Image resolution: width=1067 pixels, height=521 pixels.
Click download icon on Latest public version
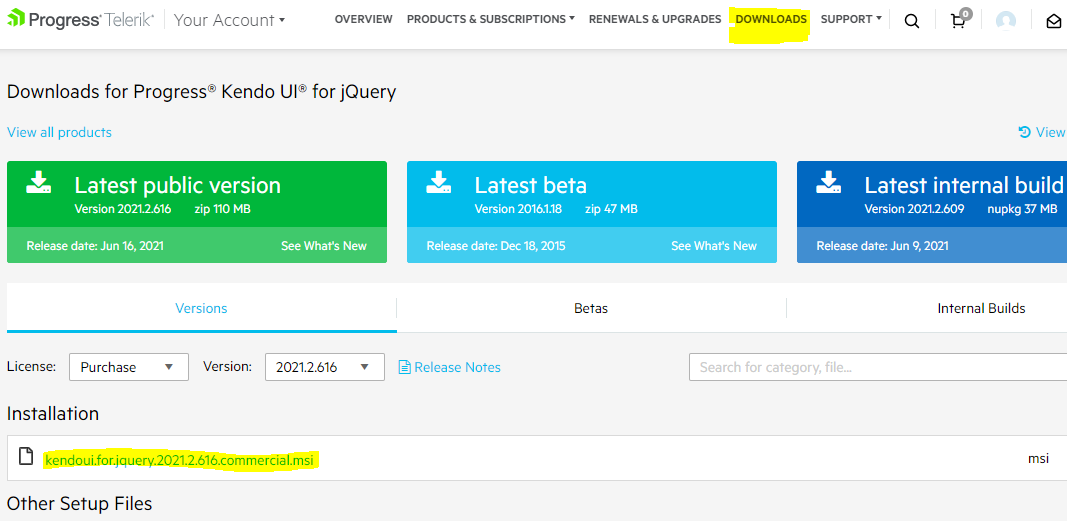pyautogui.click(x=39, y=184)
